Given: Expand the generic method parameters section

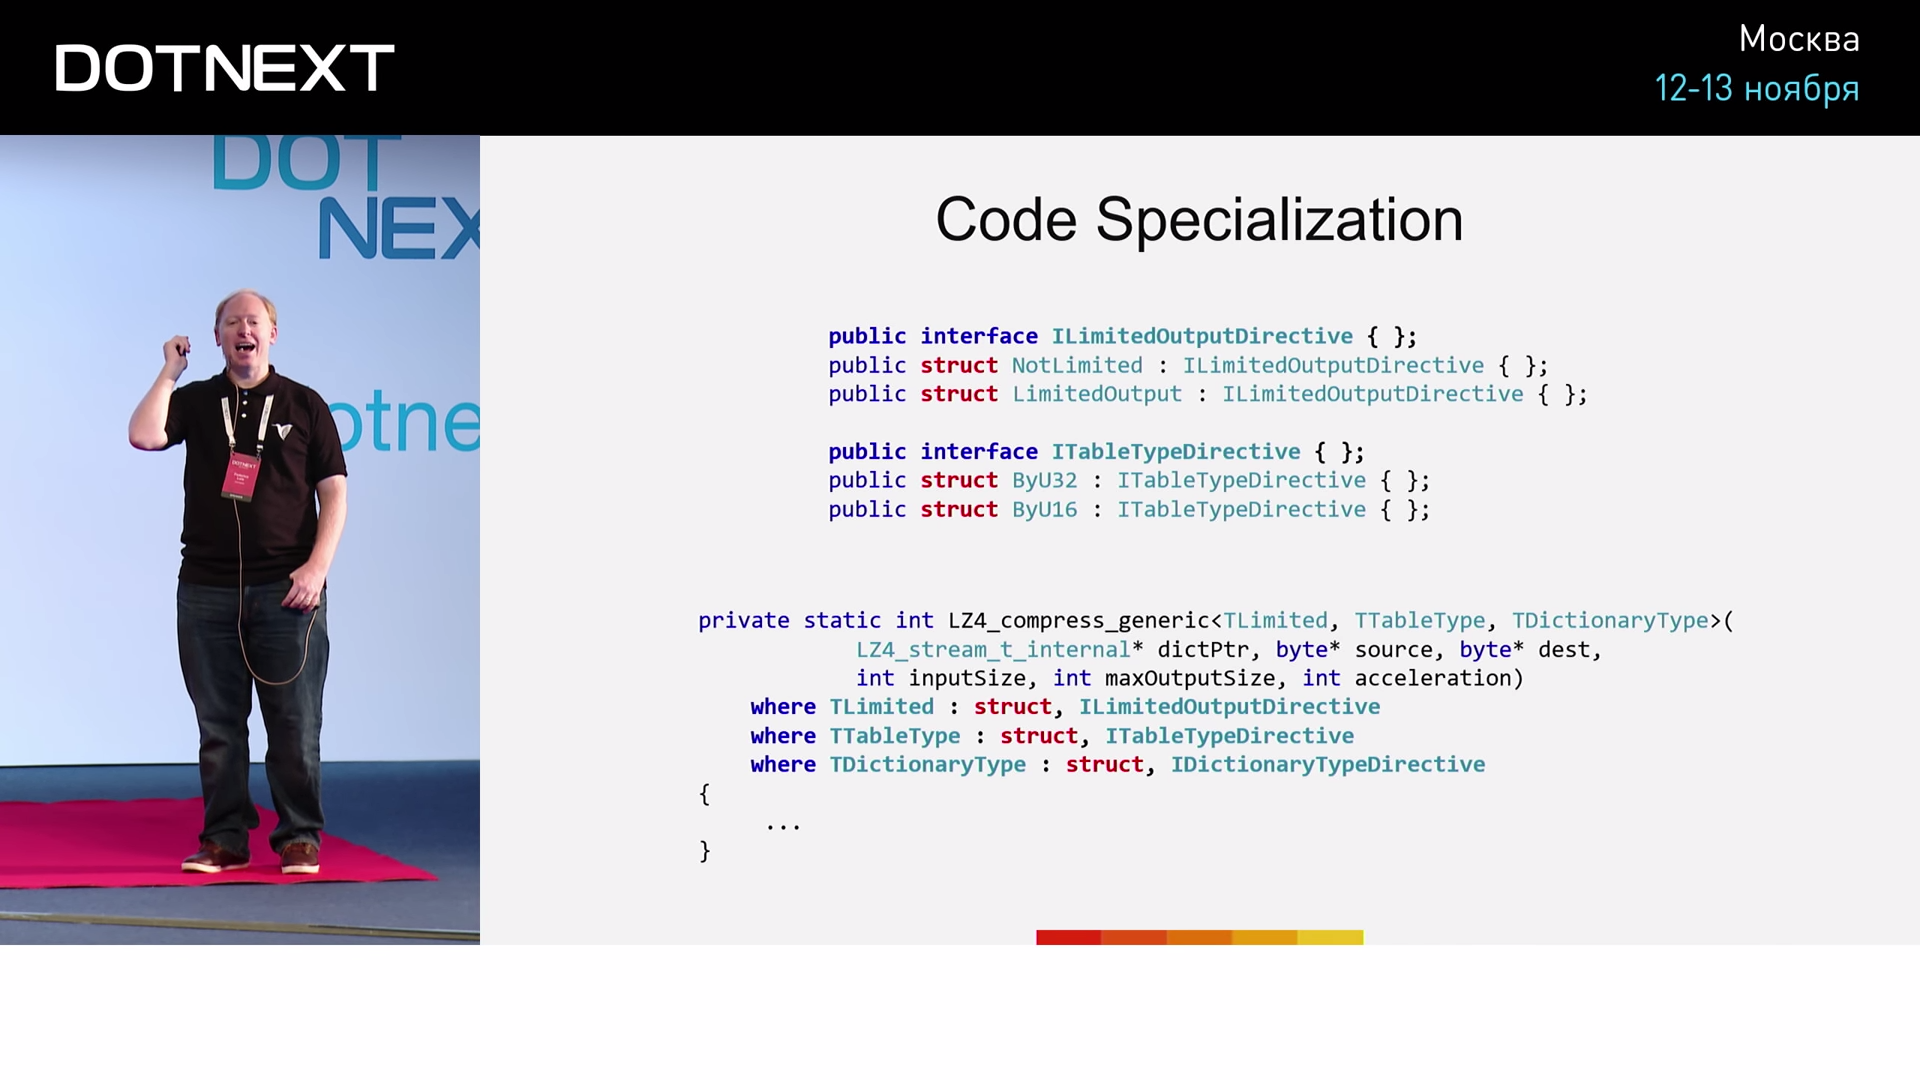Looking at the screenshot, I should (1462, 620).
